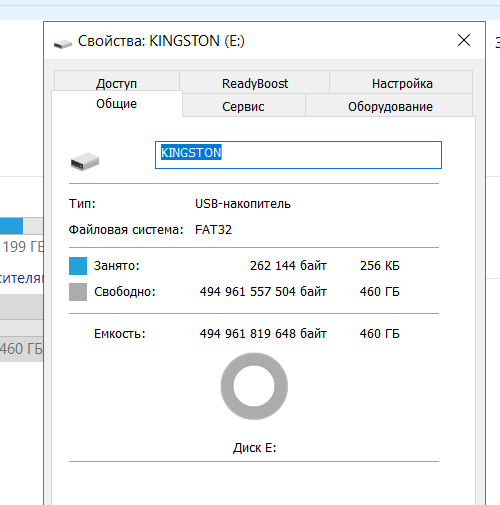Click the 256 КБ used size

pyautogui.click(x=380, y=266)
